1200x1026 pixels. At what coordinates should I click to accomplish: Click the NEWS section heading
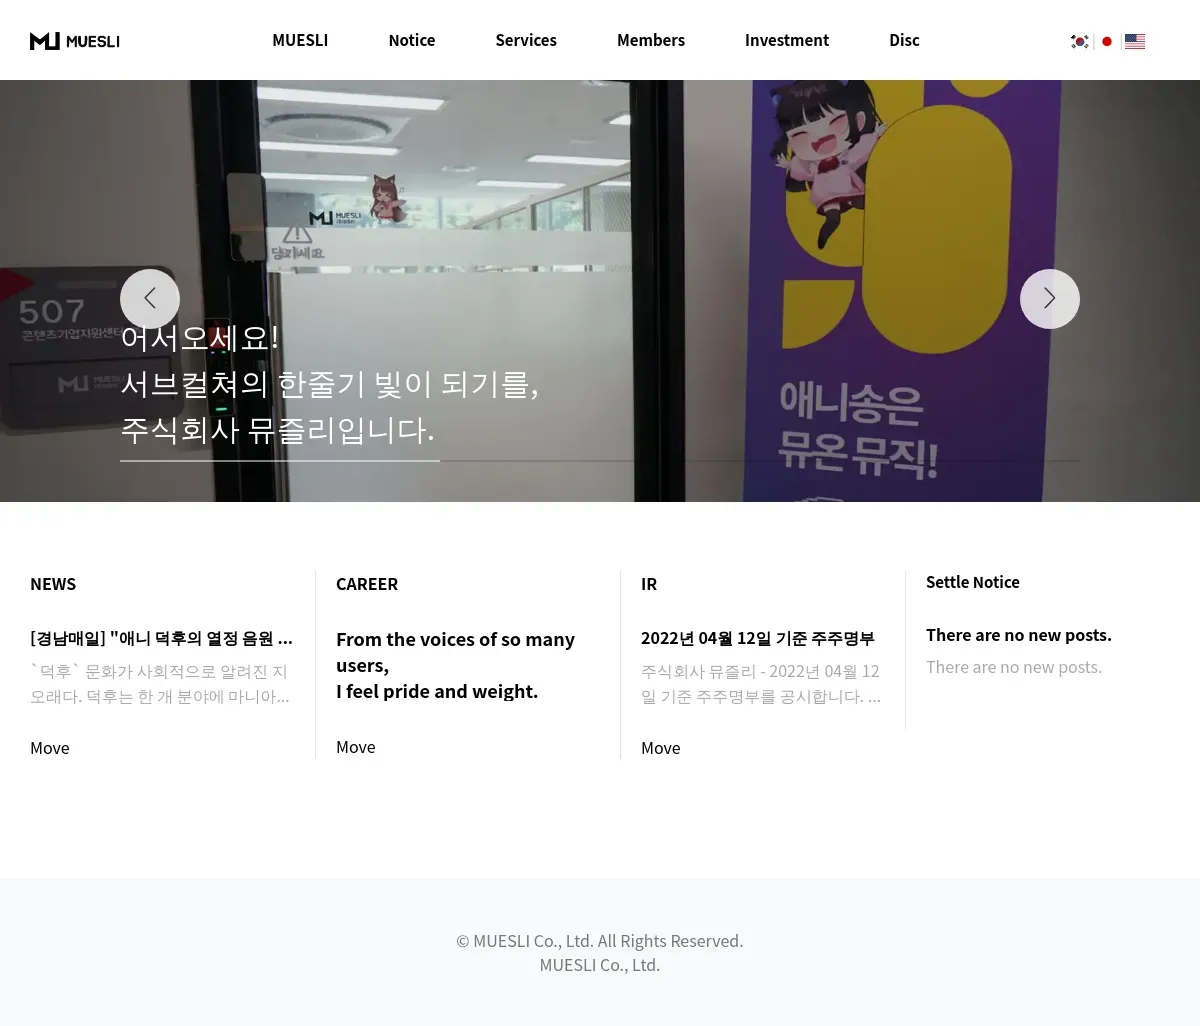click(53, 584)
